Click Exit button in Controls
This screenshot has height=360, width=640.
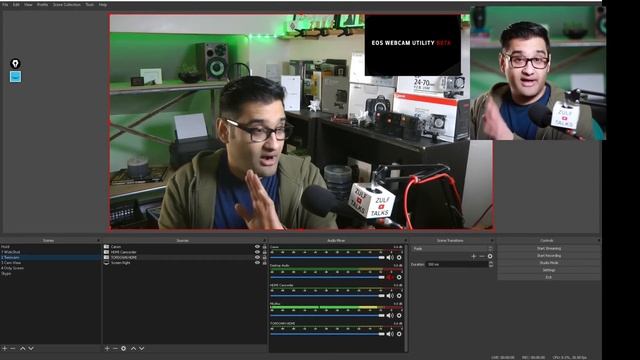pyautogui.click(x=549, y=277)
